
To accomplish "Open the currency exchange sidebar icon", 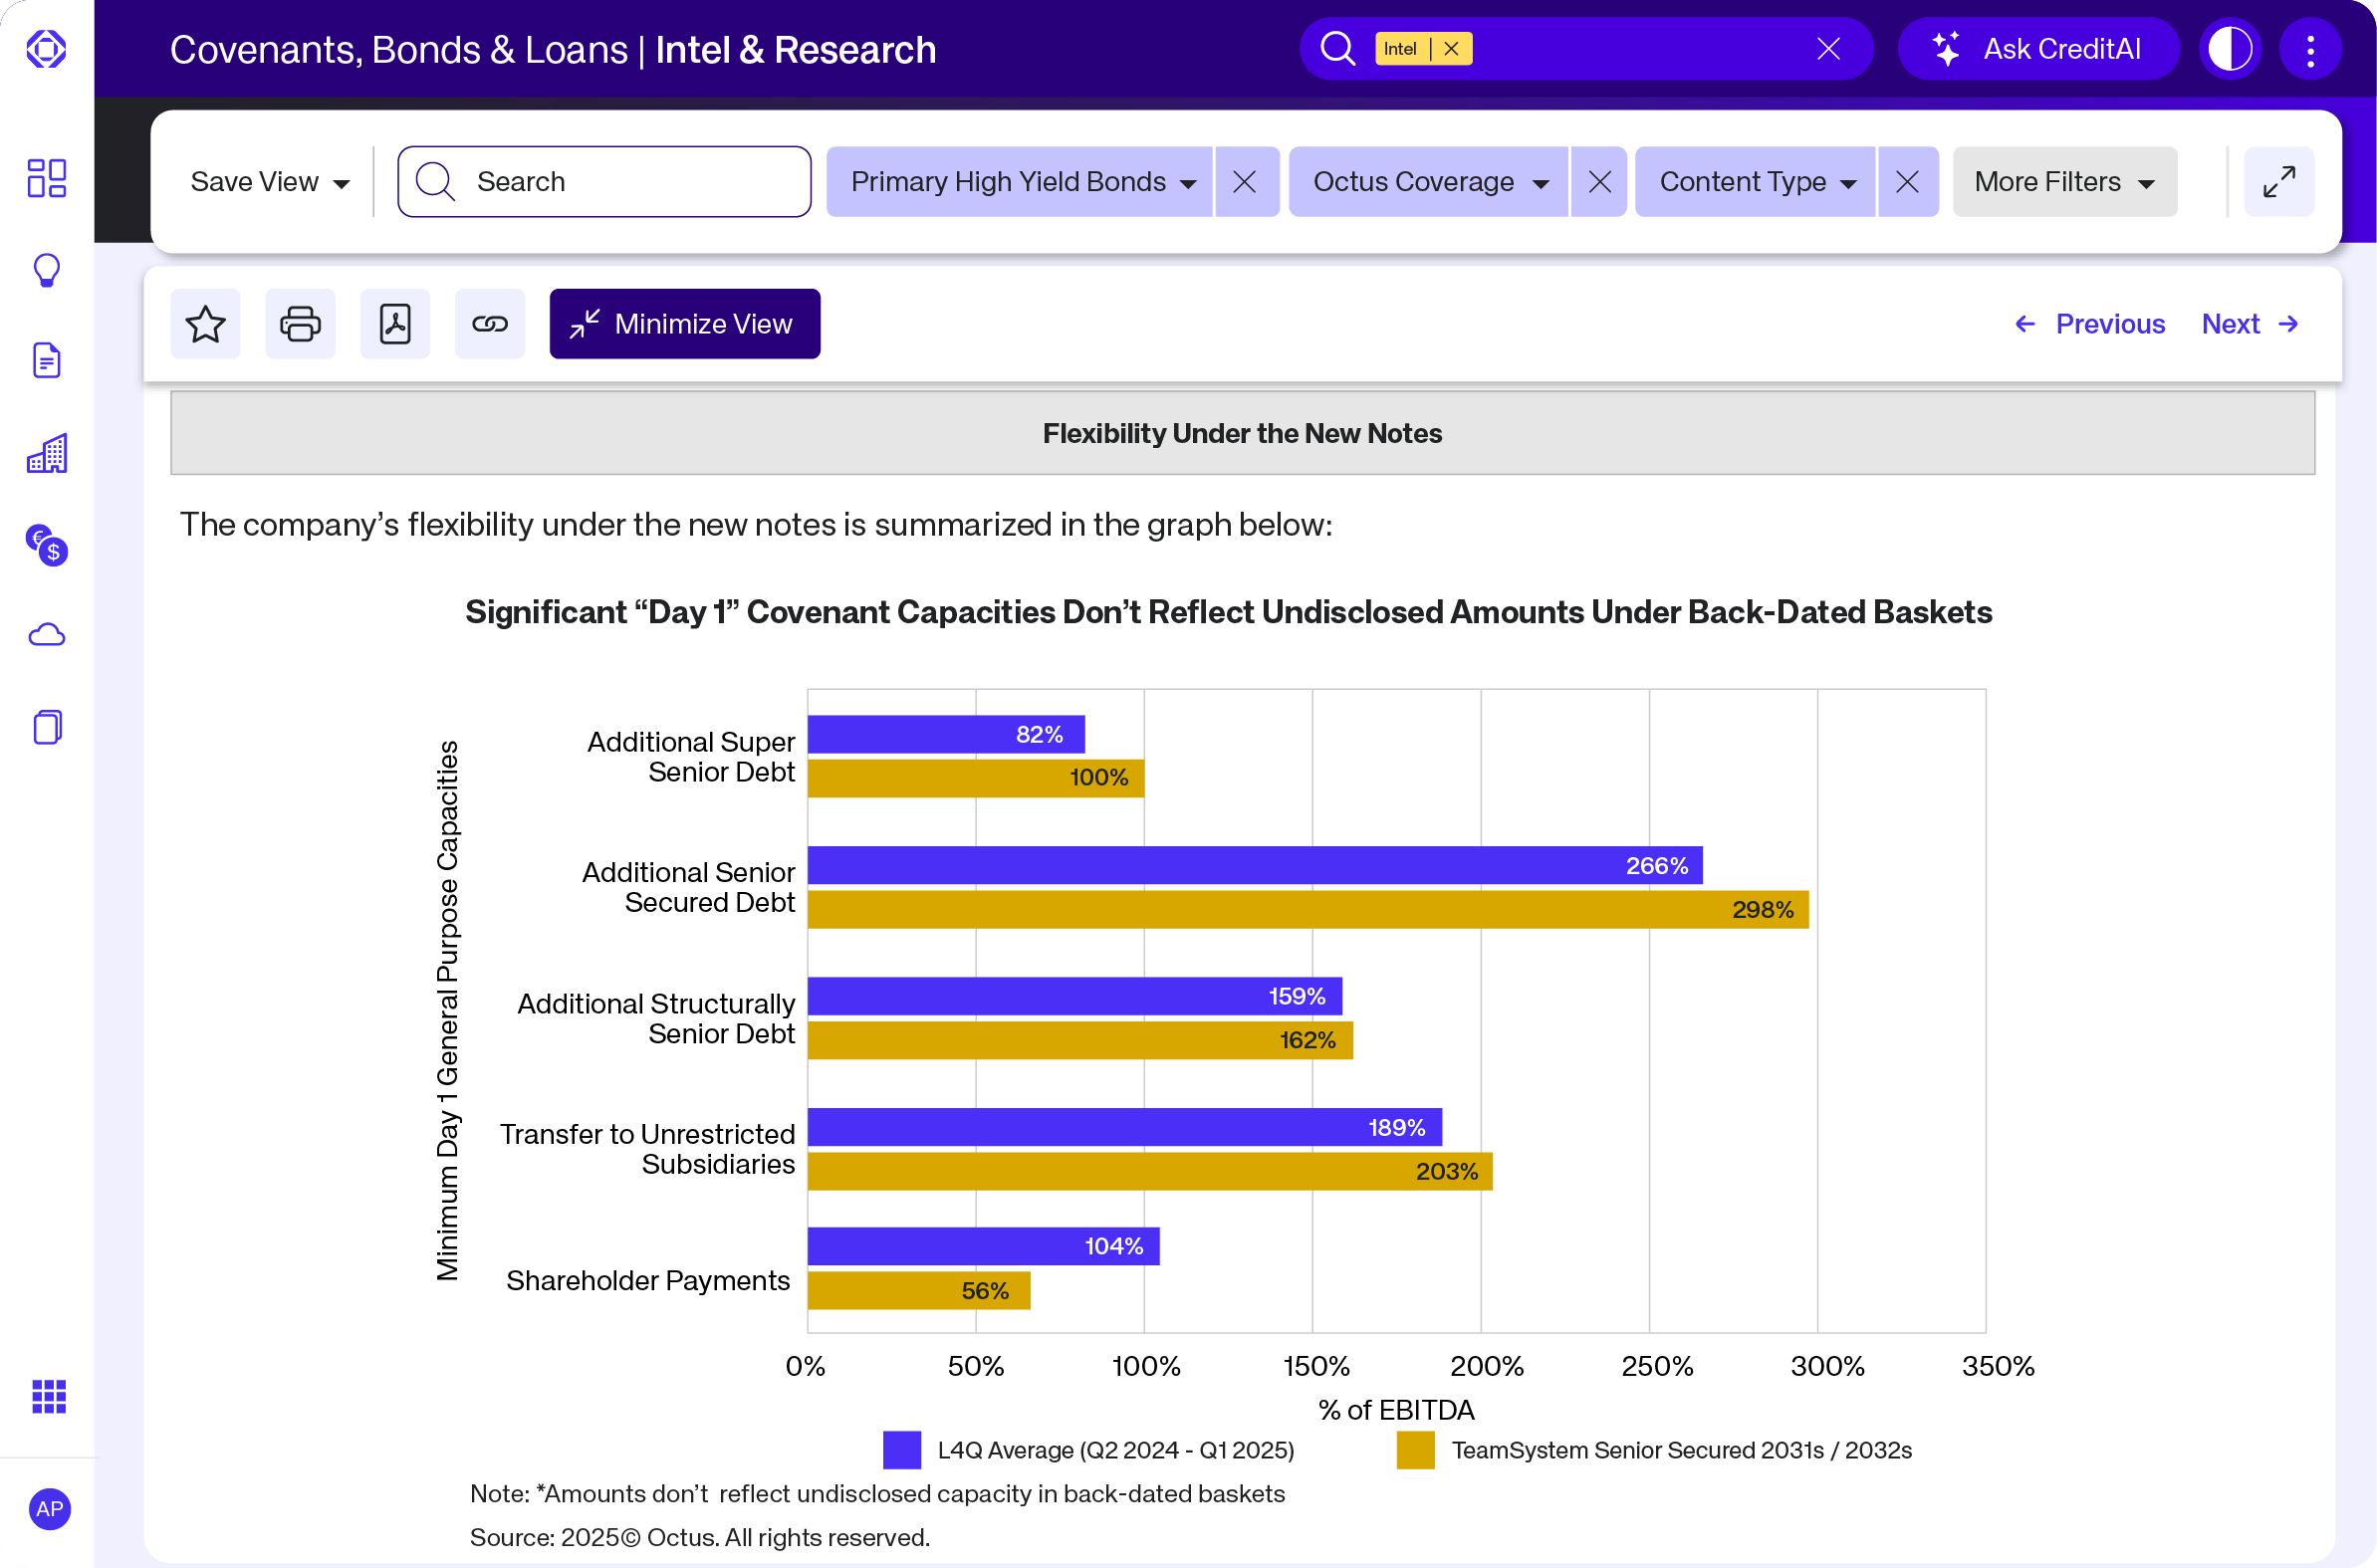I will [x=47, y=545].
